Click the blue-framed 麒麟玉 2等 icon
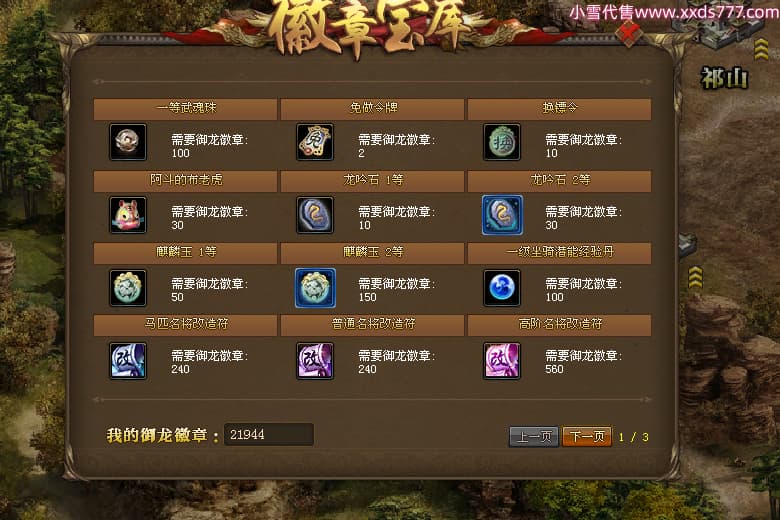Screen dimensions: 780x520 (315, 288)
